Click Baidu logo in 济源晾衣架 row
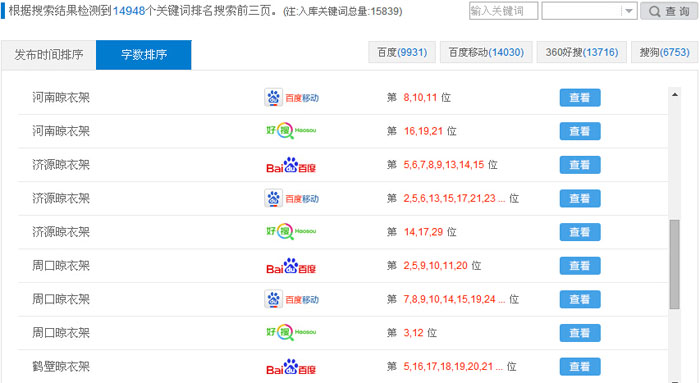This screenshot has height=383, width=700. pyautogui.click(x=291, y=165)
